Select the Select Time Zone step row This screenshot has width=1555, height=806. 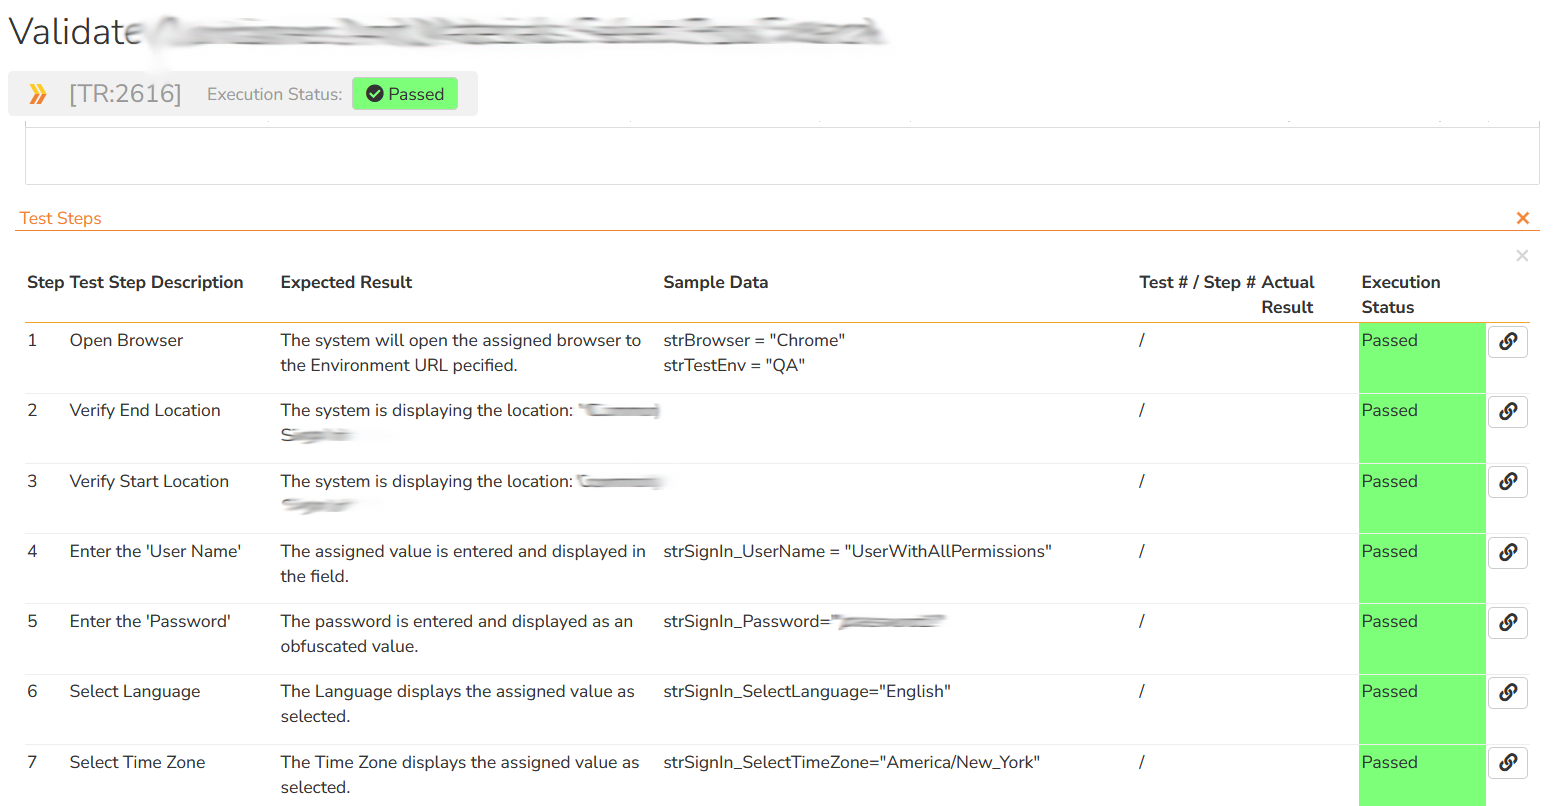pyautogui.click(x=137, y=762)
